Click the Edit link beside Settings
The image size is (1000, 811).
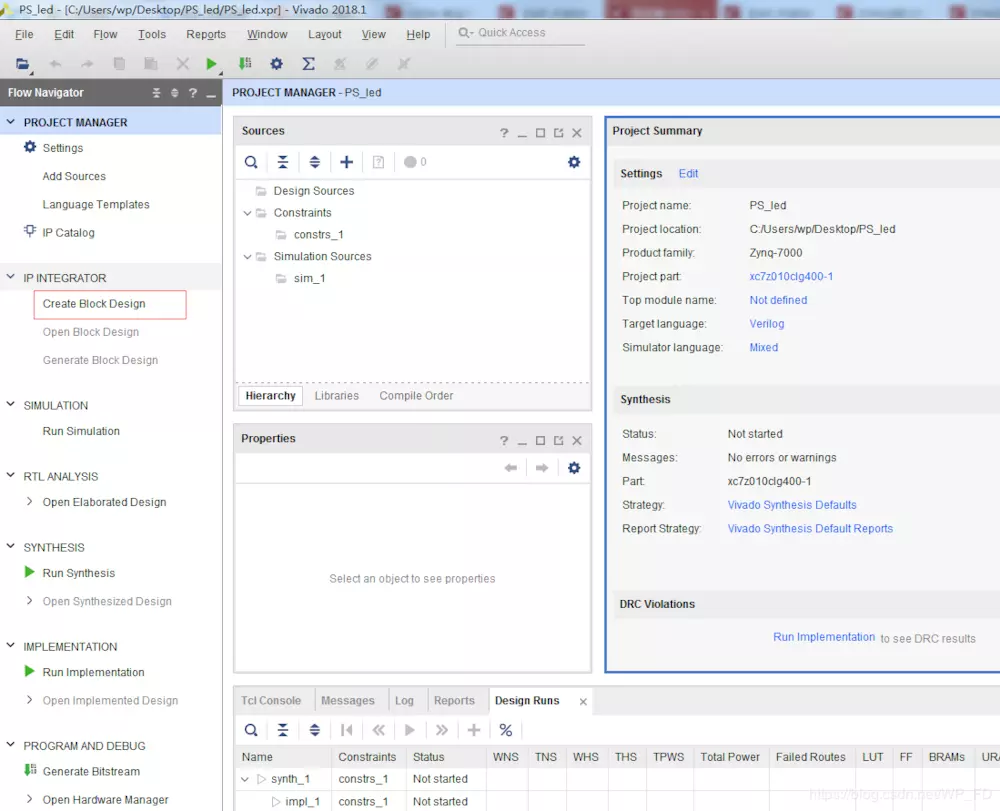pos(688,173)
